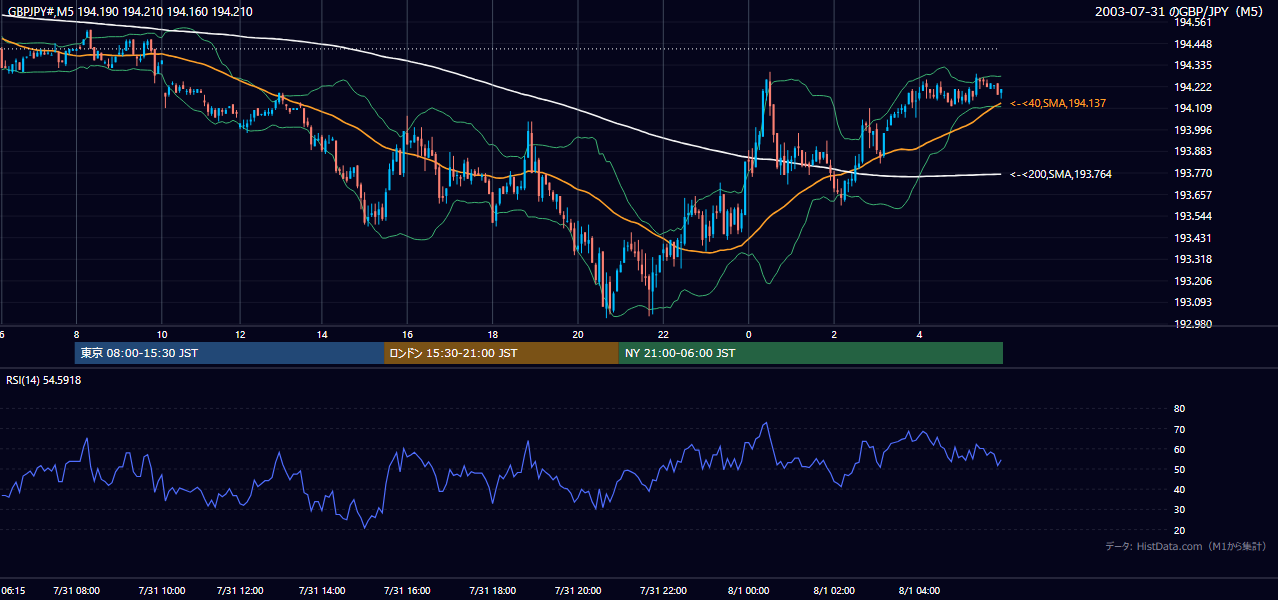Click the 7/31 14:00 time label
The height and width of the screenshot is (600, 1278).
[320, 590]
